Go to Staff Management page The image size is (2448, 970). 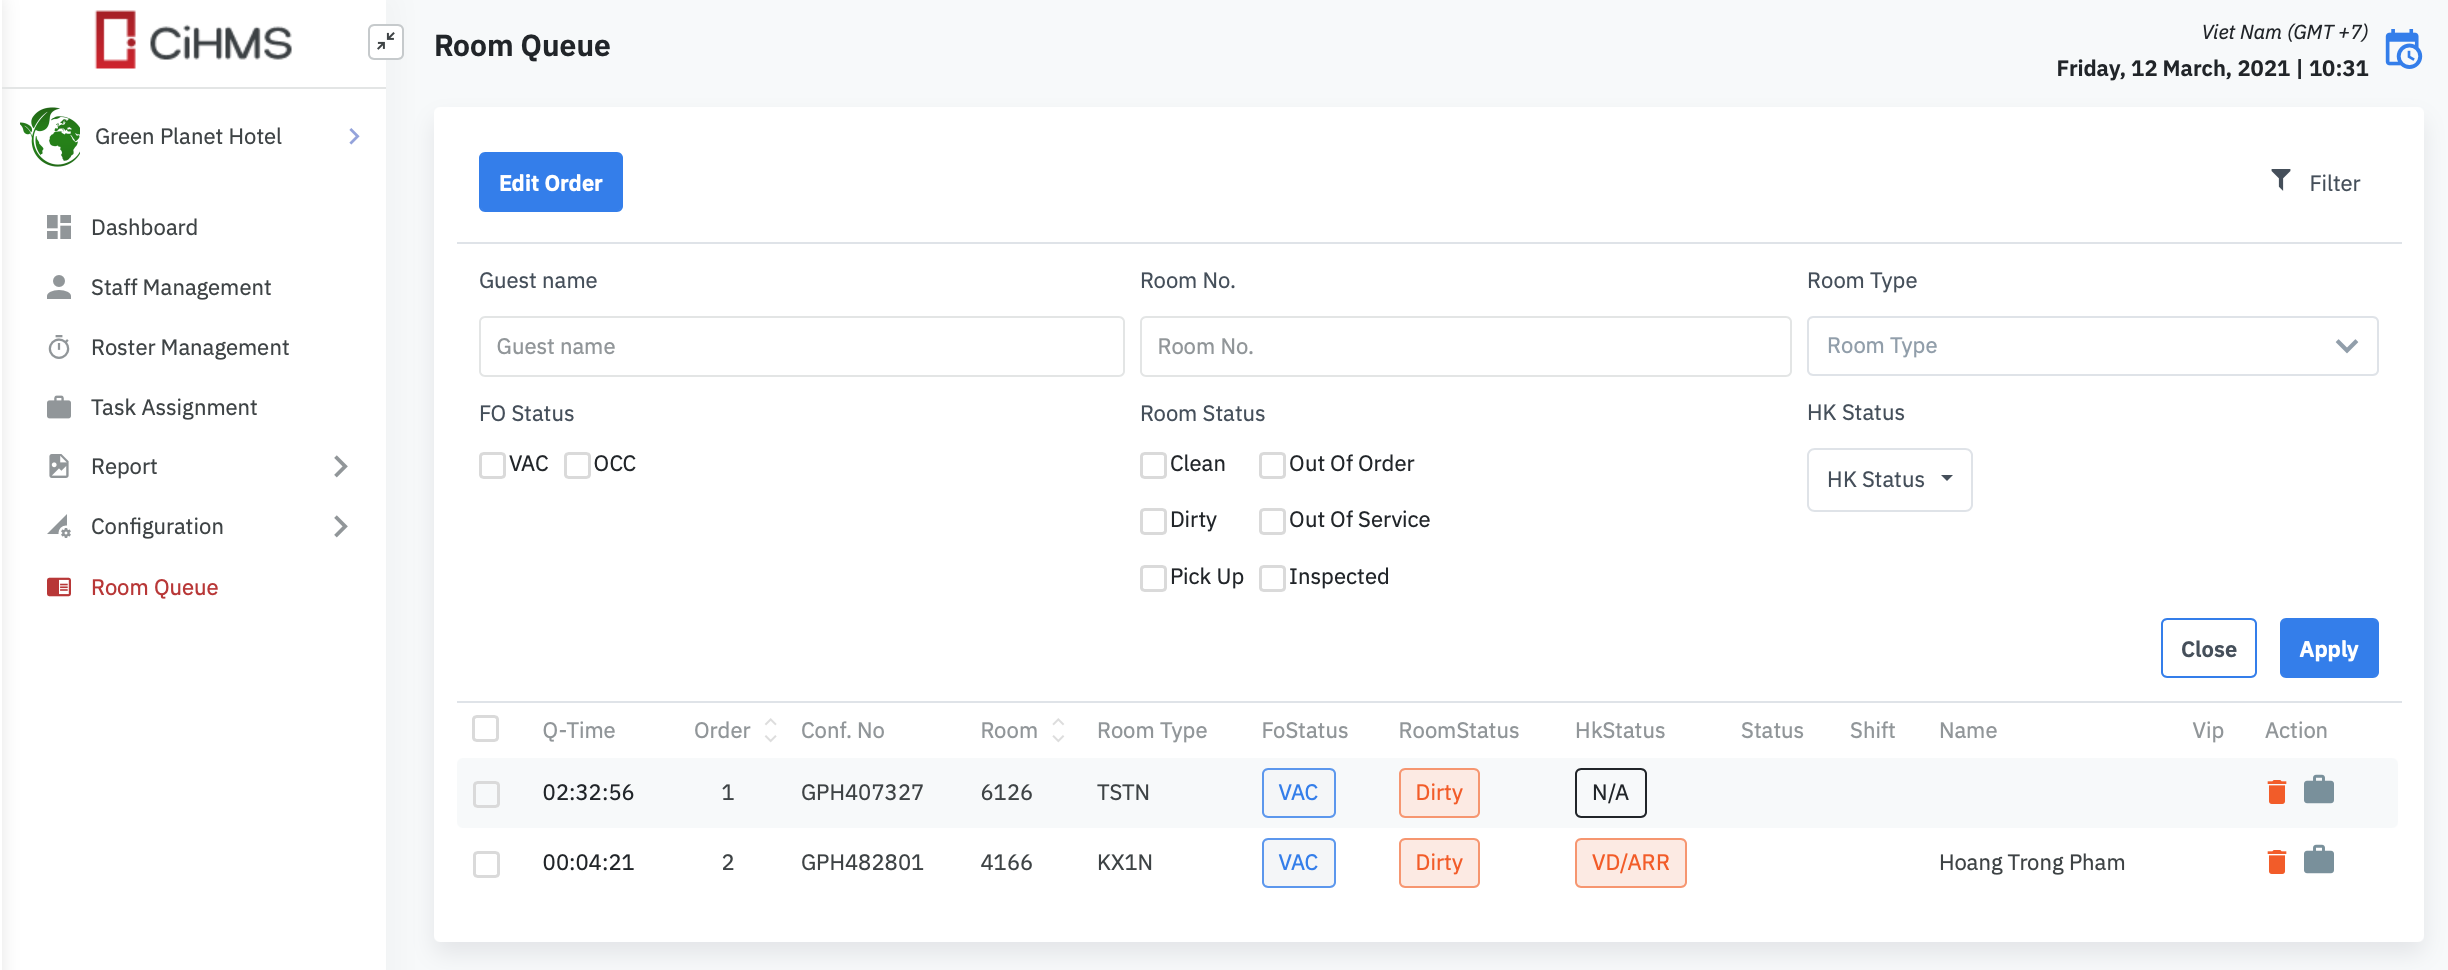pyautogui.click(x=180, y=287)
